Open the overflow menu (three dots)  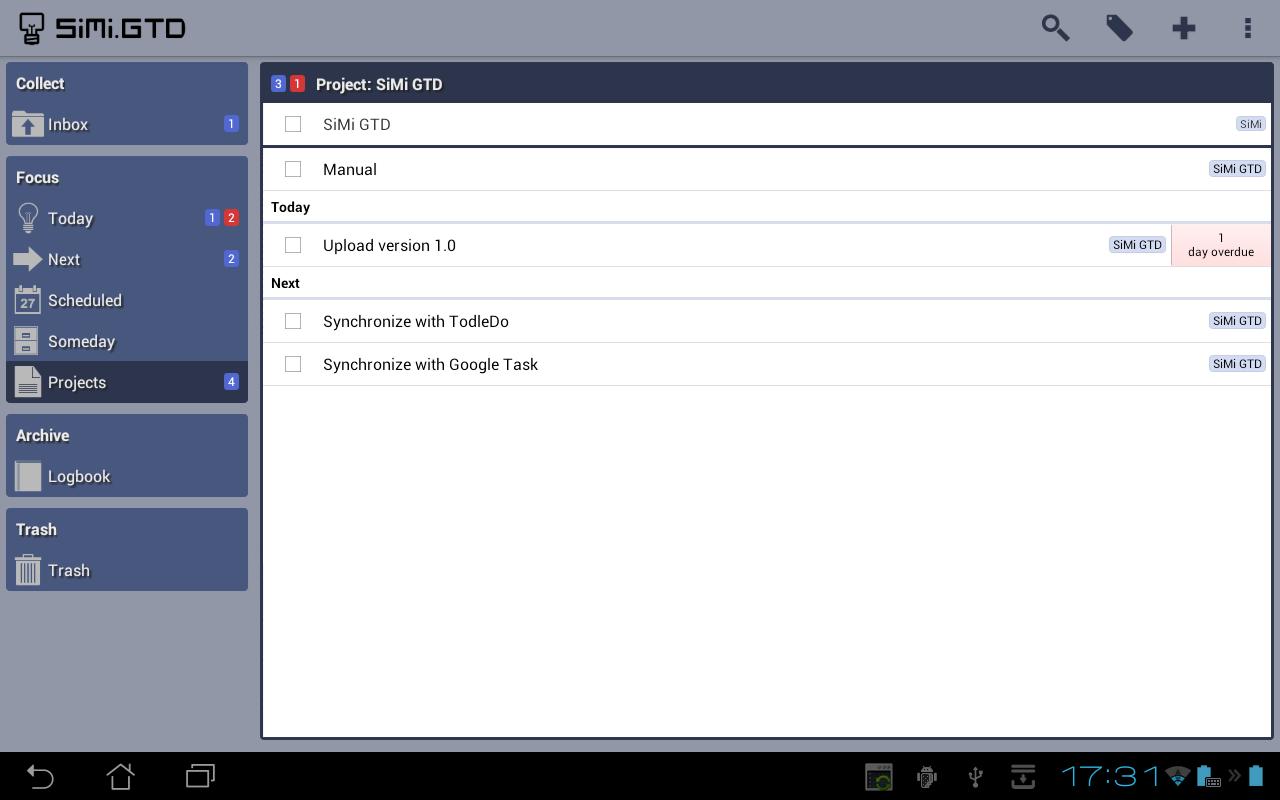click(x=1247, y=27)
